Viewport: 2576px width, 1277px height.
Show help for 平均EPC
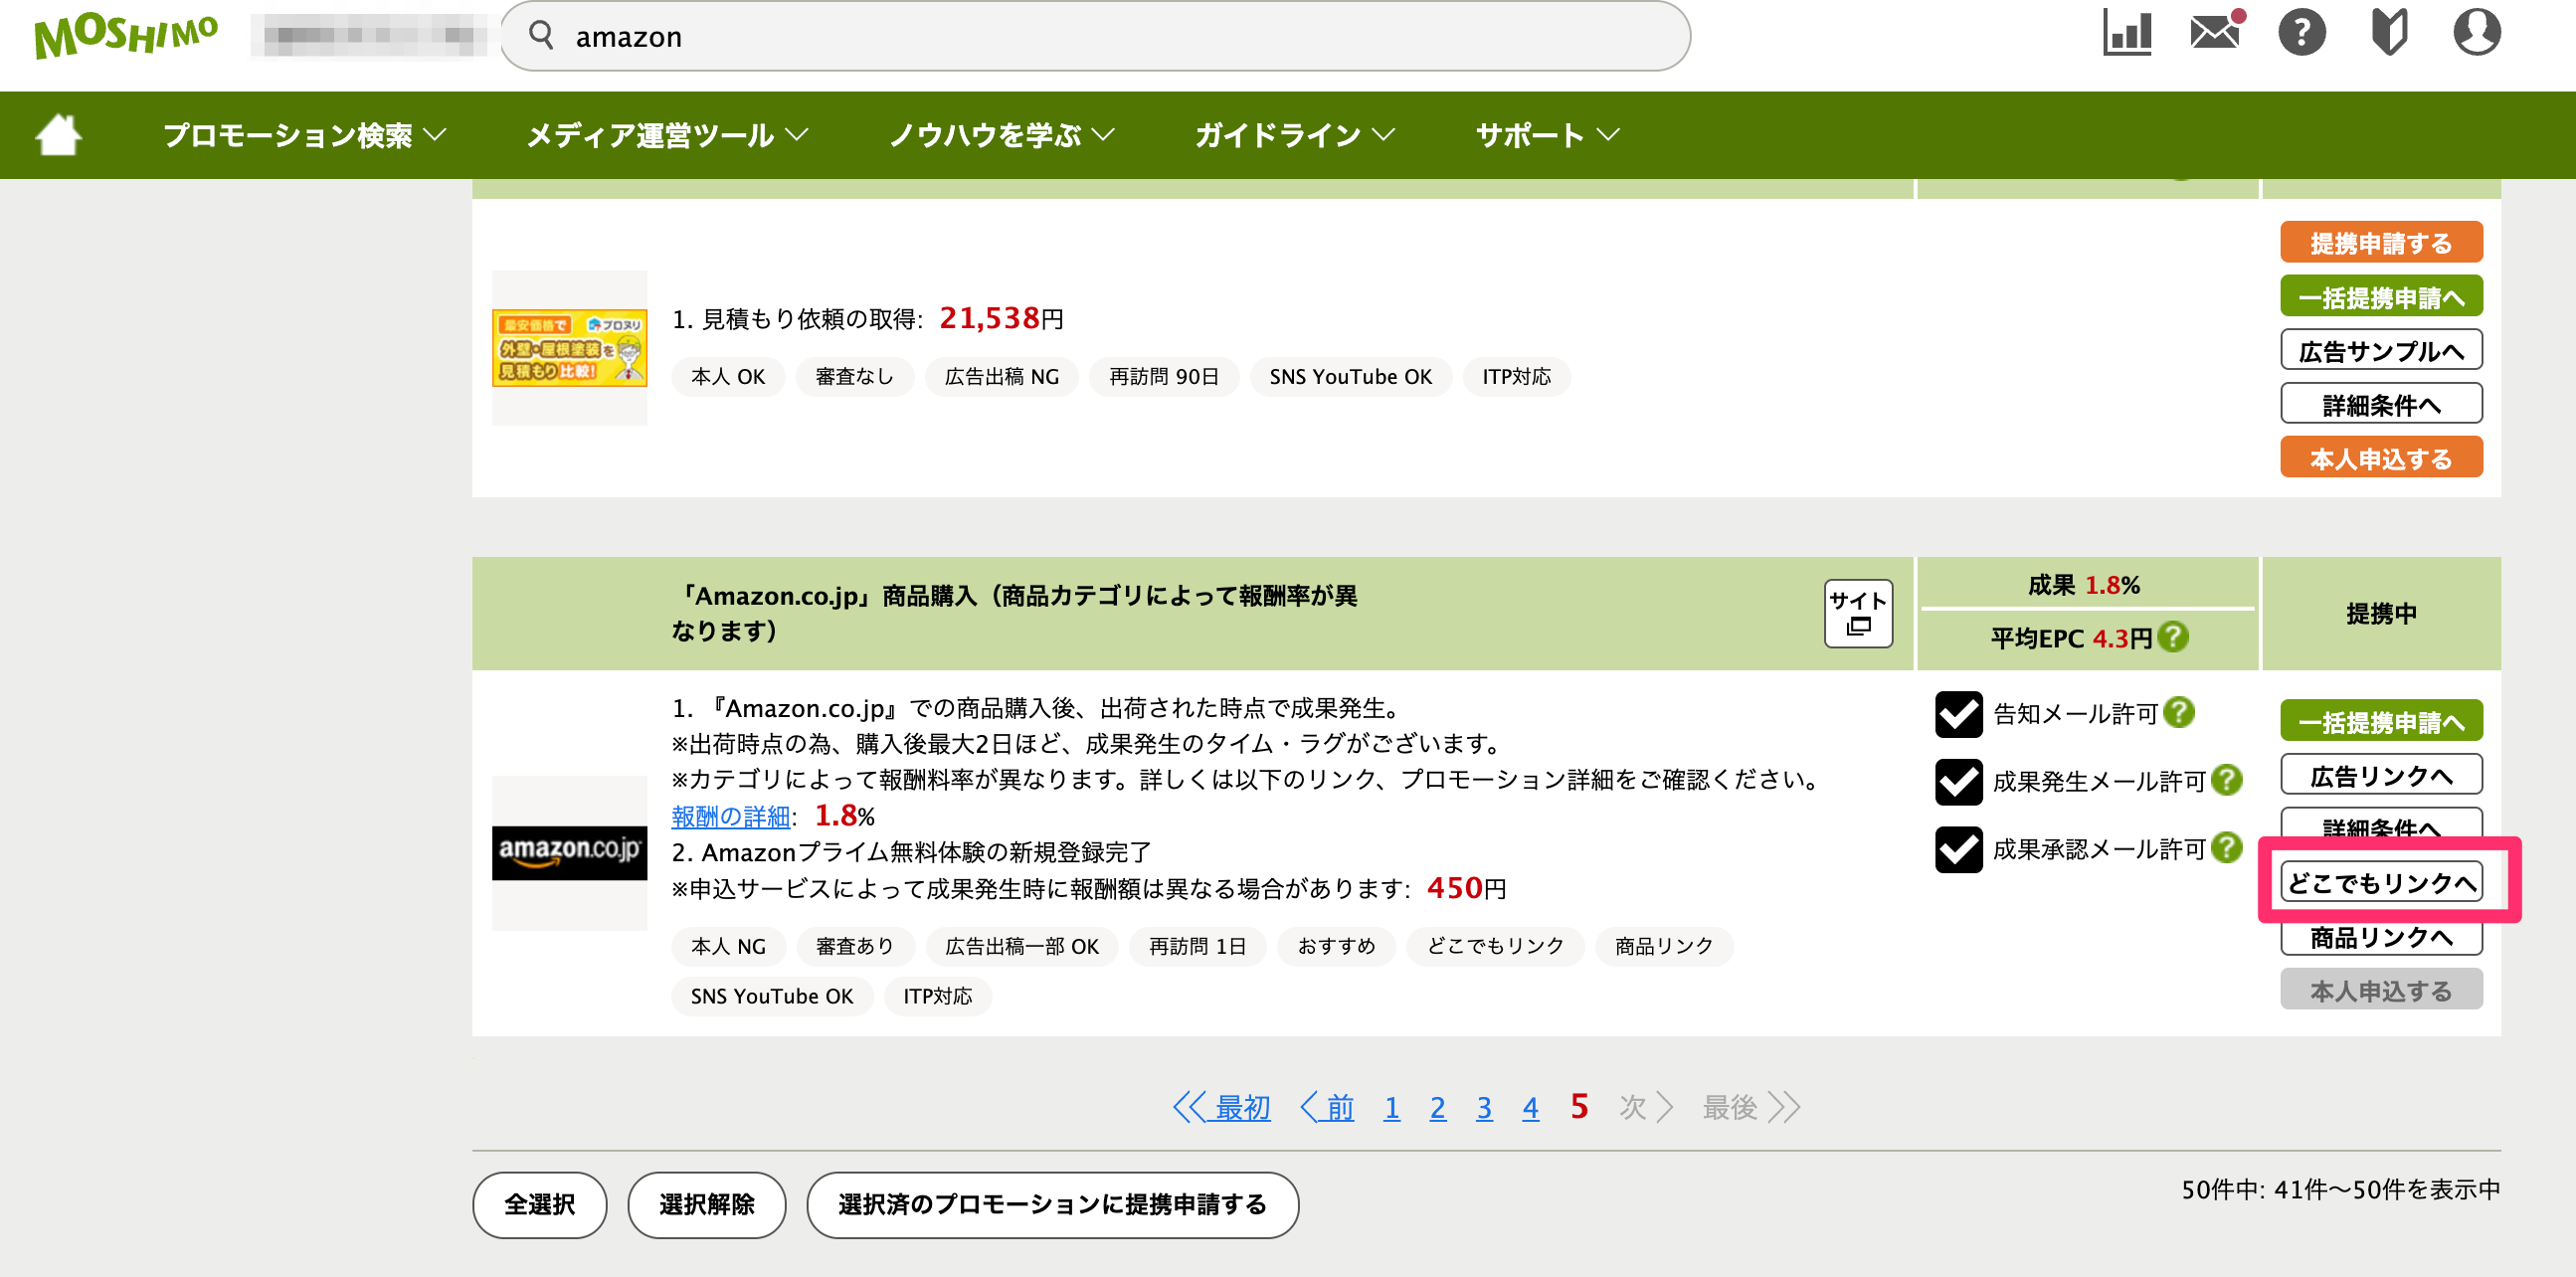click(2172, 637)
